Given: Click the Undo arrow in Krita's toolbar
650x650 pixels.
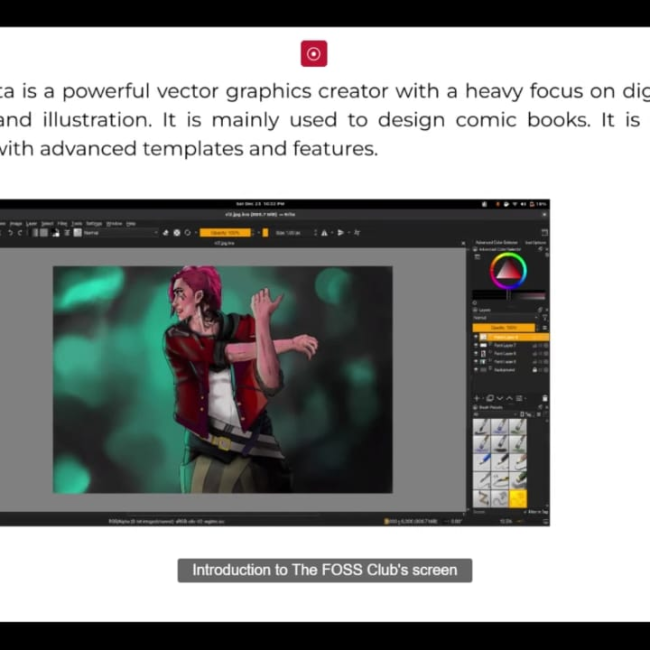Looking at the screenshot, I should [11, 233].
